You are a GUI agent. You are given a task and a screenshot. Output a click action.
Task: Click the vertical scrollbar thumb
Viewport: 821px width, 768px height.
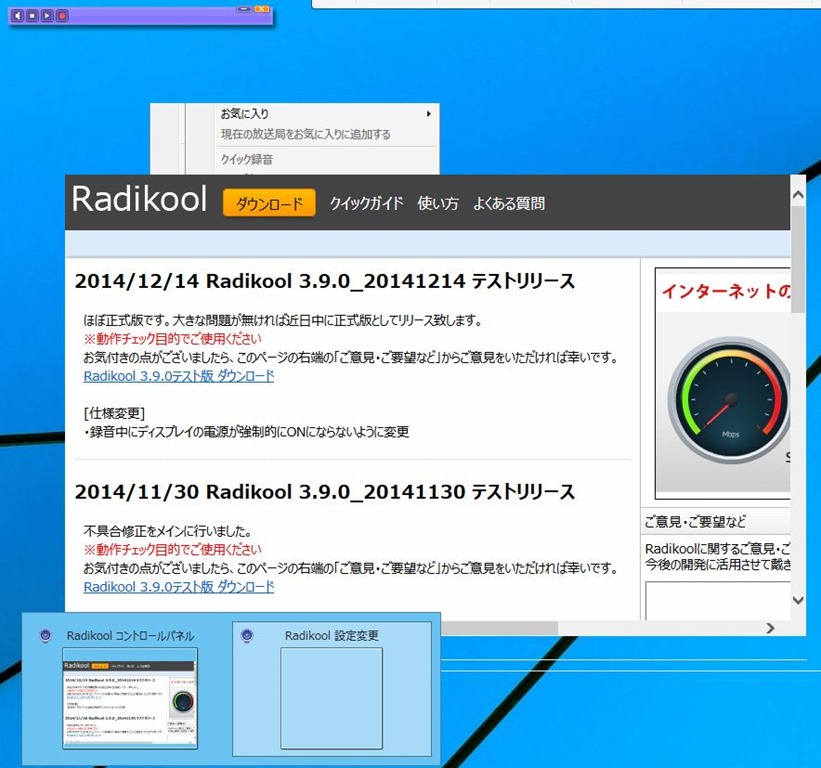(x=798, y=259)
